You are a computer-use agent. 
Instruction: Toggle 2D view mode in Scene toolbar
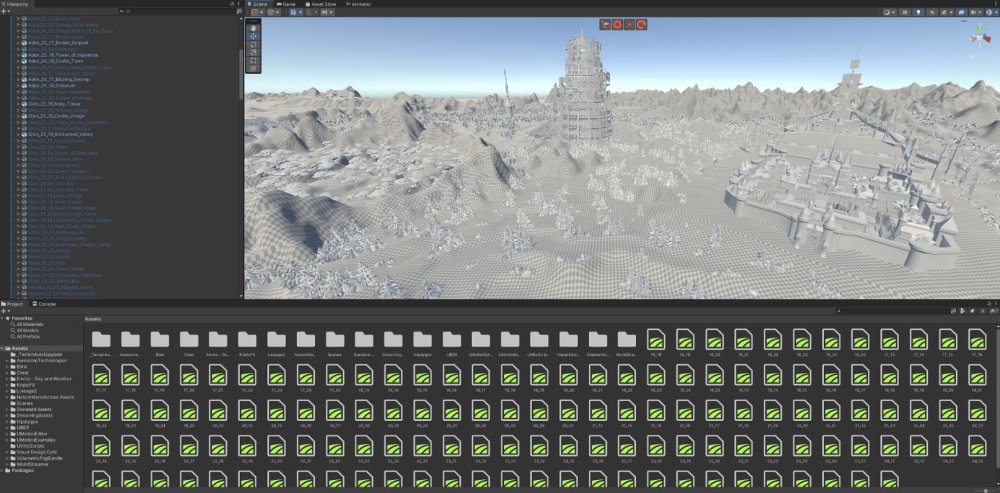point(904,13)
